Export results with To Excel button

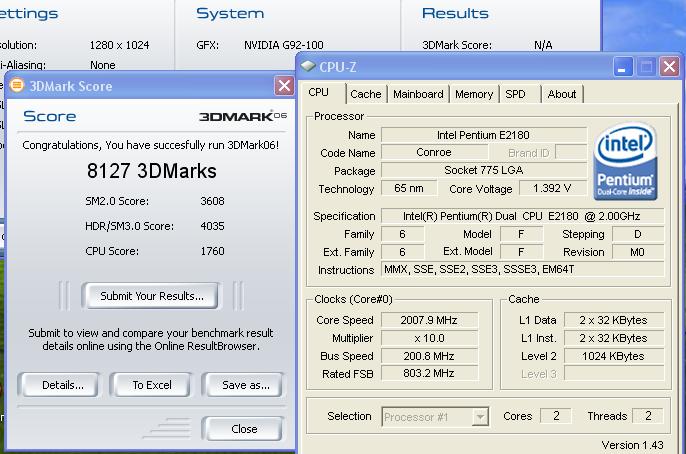click(x=152, y=385)
